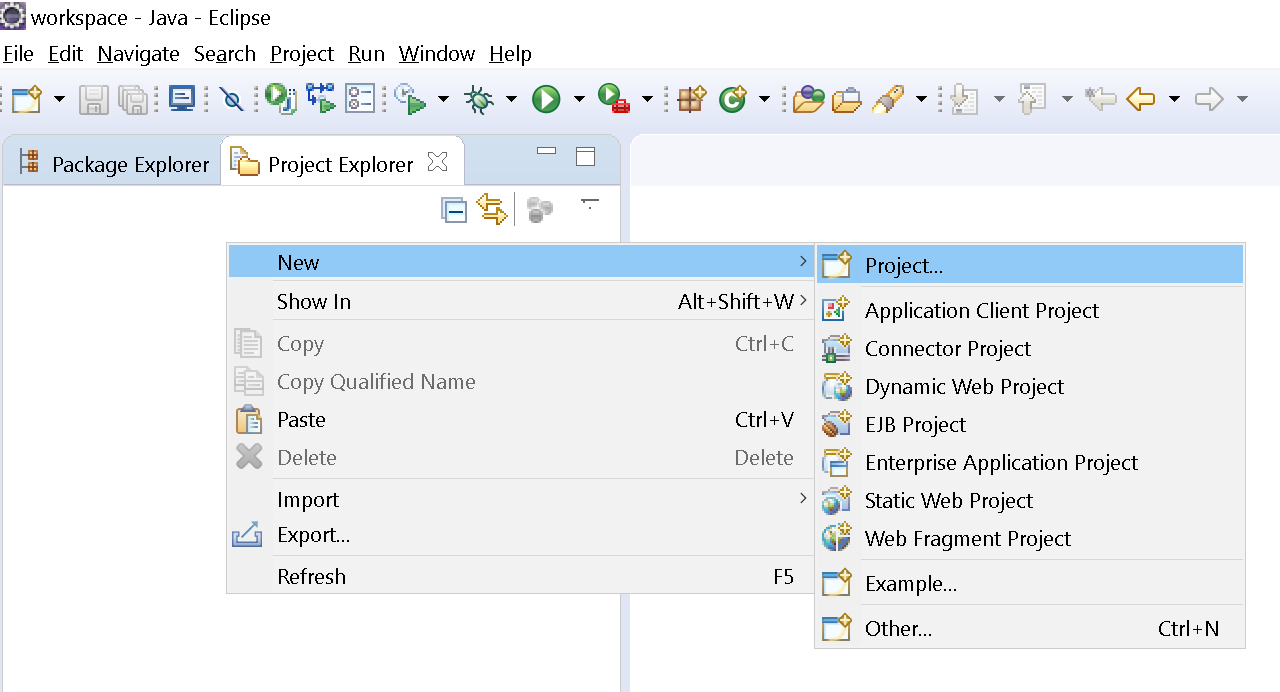The height and width of the screenshot is (692, 1280).
Task: Click the Open Task folder icon
Action: point(847,98)
